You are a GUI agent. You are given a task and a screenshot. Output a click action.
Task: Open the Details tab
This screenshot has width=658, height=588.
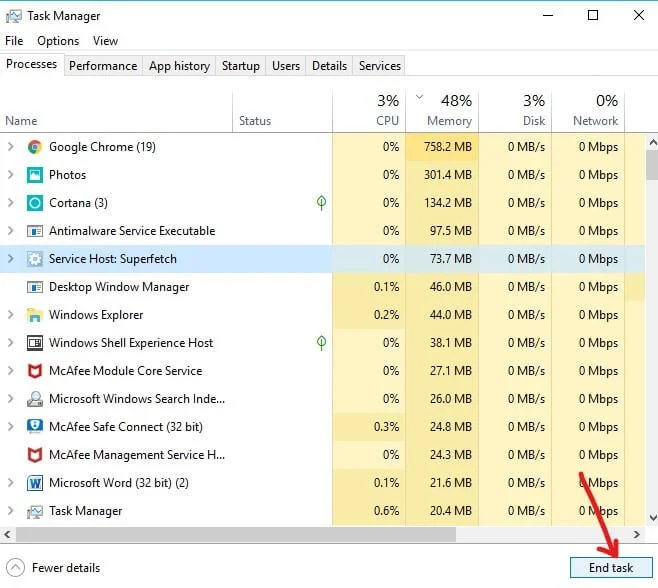pos(329,66)
